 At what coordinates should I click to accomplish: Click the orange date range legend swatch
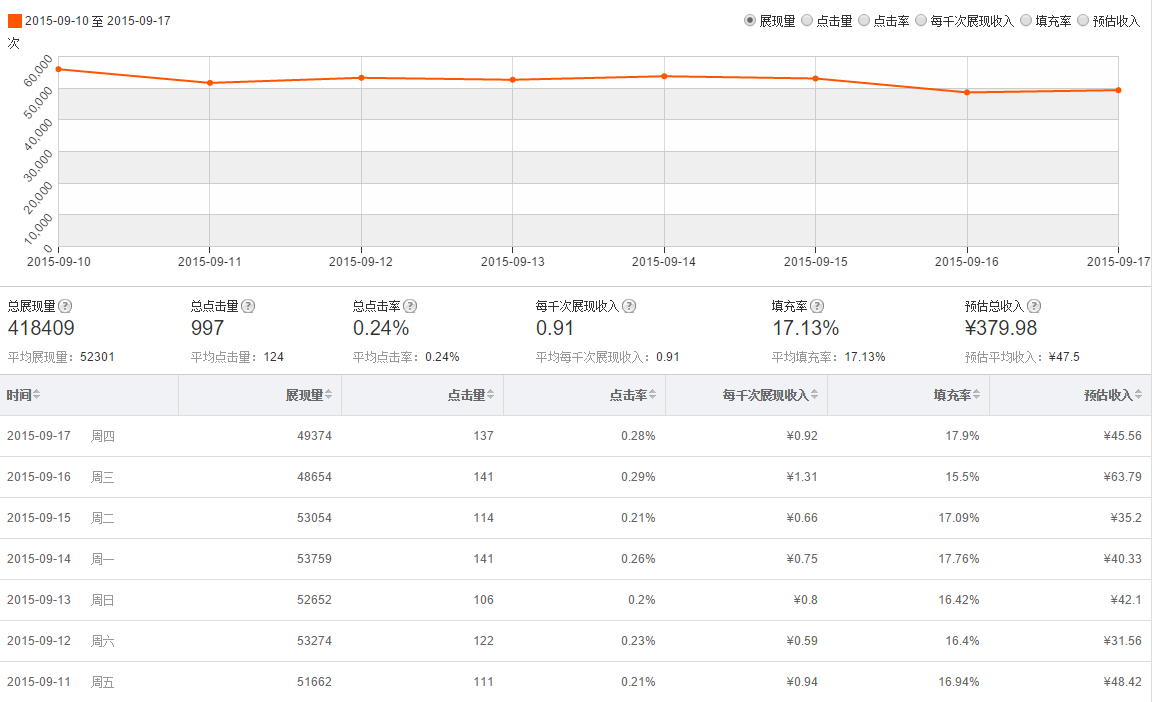click(14, 20)
